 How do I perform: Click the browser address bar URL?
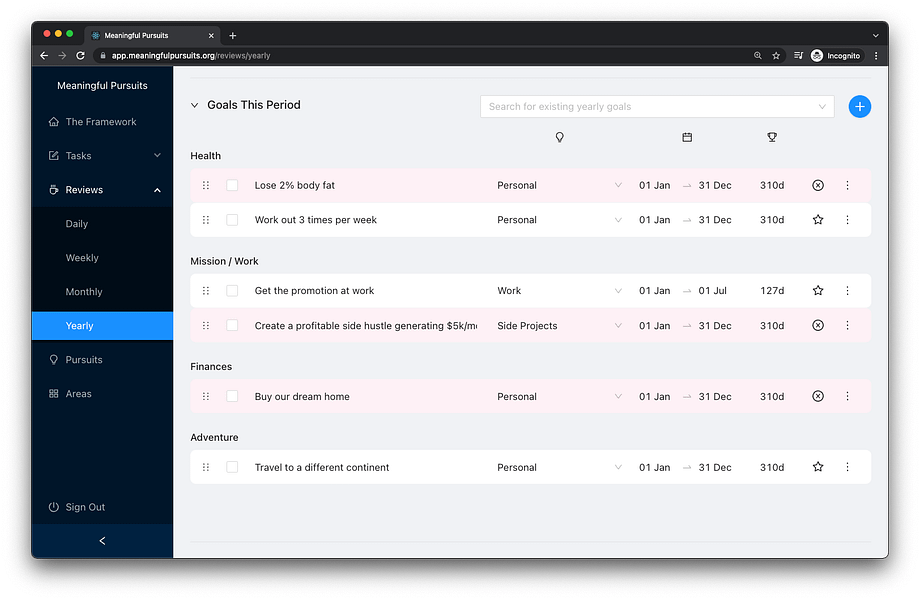point(191,56)
